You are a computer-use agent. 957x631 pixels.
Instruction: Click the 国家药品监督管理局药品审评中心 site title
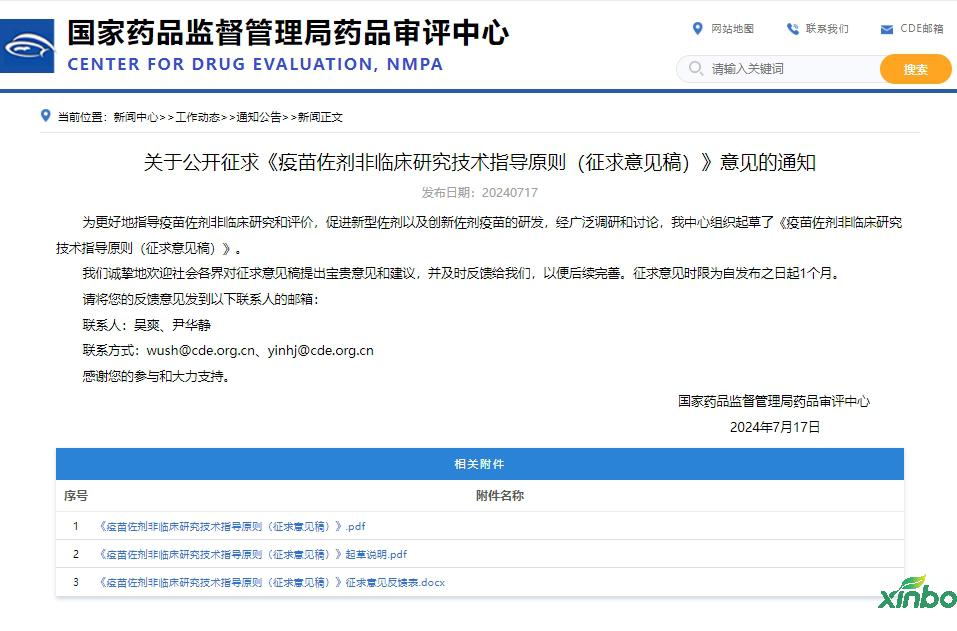tap(288, 33)
